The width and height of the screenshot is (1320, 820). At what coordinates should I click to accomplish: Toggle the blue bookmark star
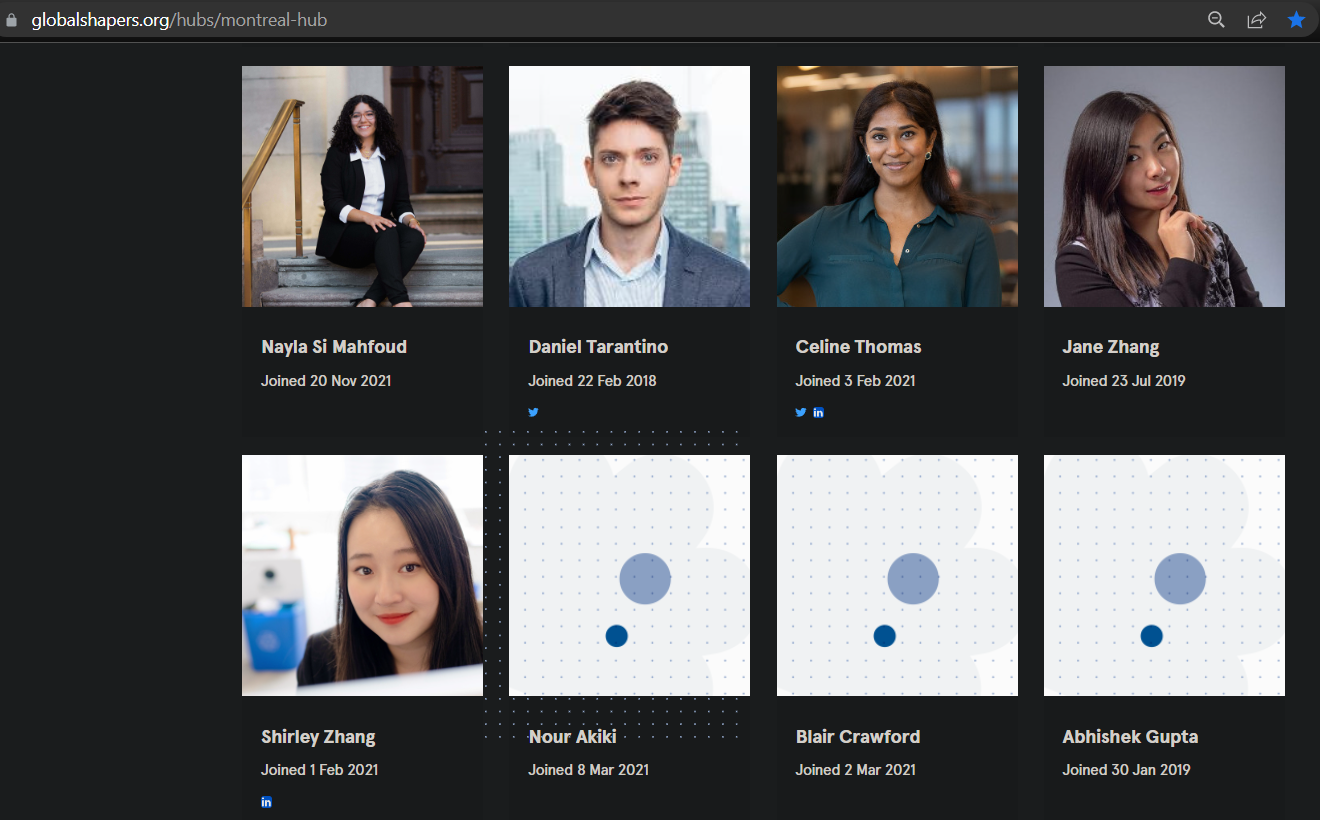click(x=1296, y=20)
